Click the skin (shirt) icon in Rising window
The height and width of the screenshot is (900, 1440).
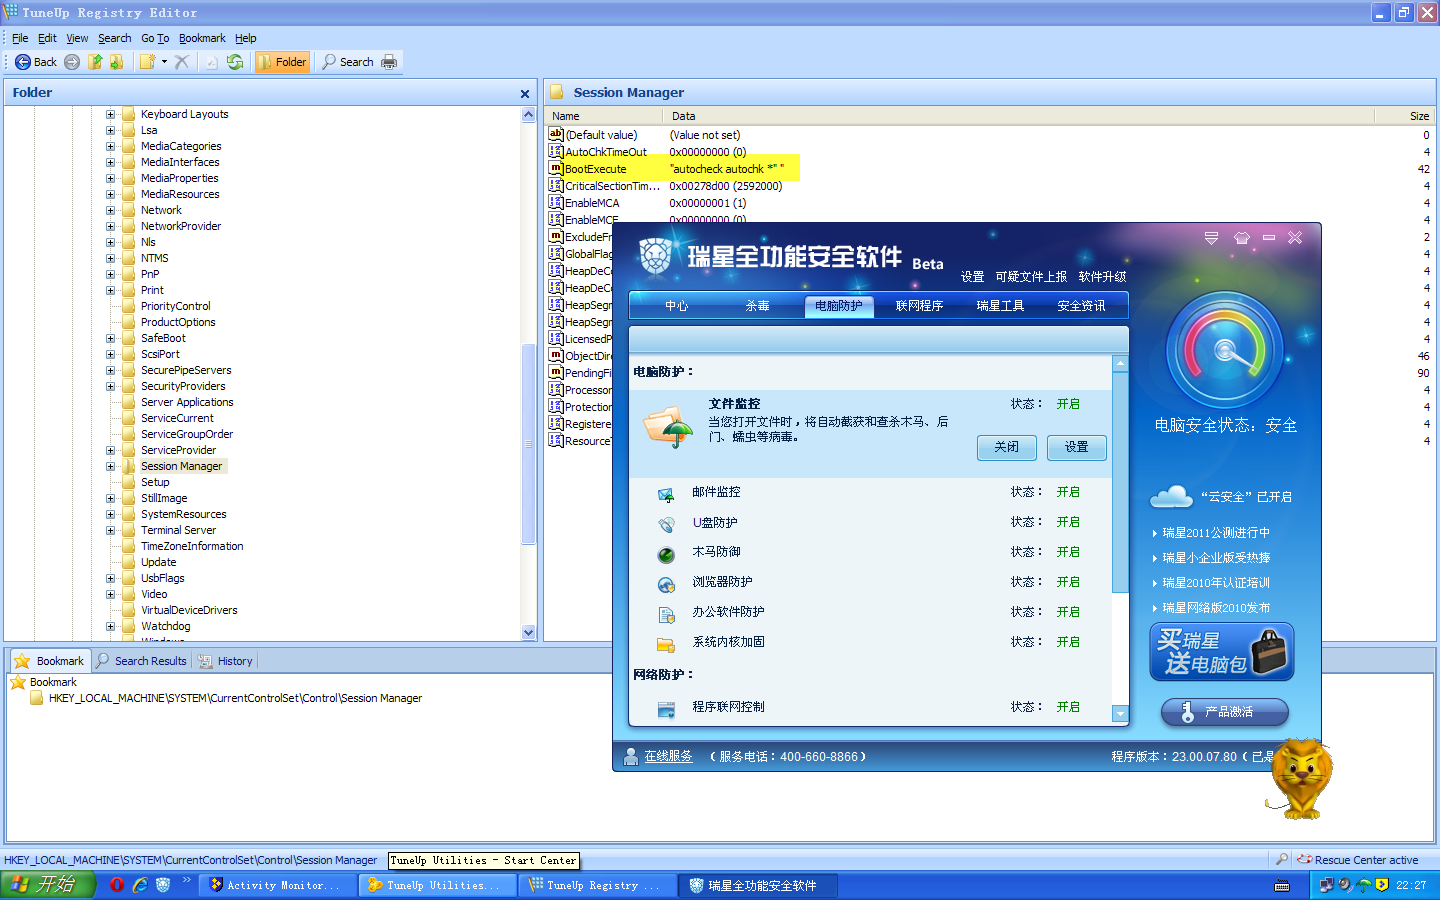tap(1242, 238)
